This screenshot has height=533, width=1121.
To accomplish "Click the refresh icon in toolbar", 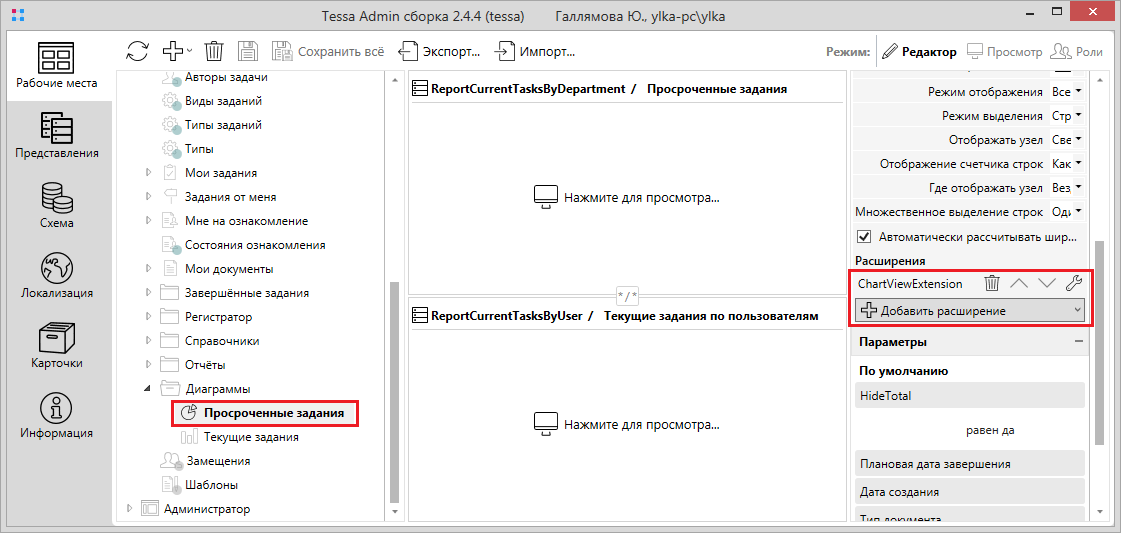I will pos(137,51).
